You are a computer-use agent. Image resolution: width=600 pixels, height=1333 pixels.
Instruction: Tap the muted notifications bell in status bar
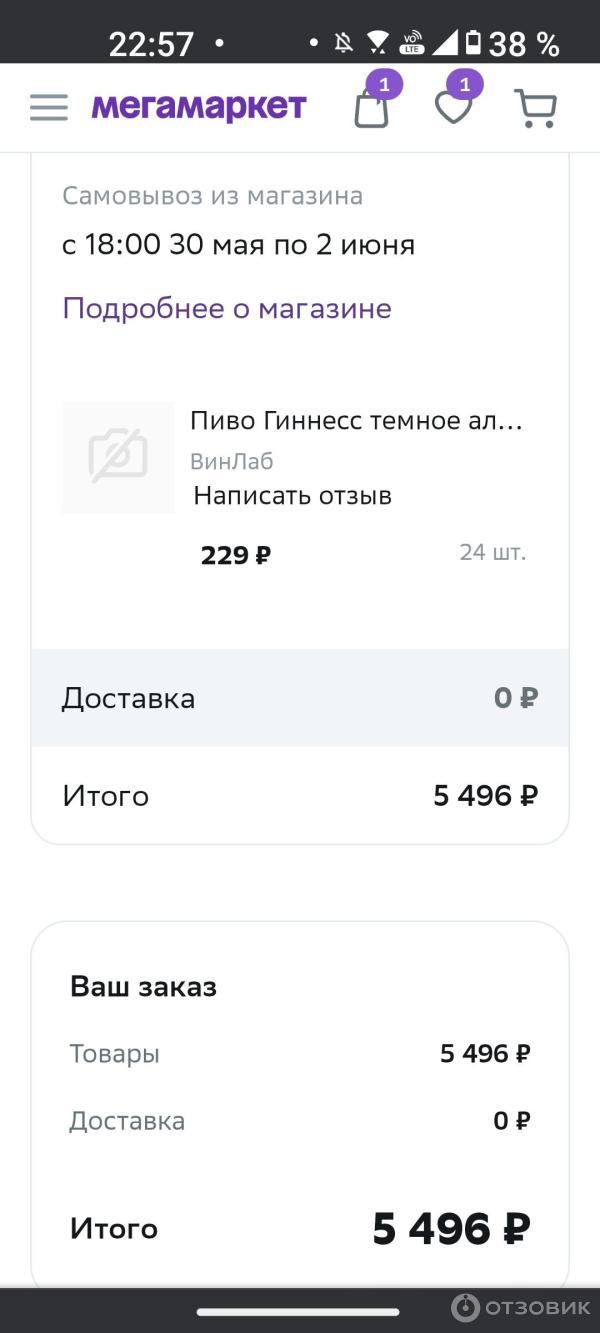(x=345, y=43)
